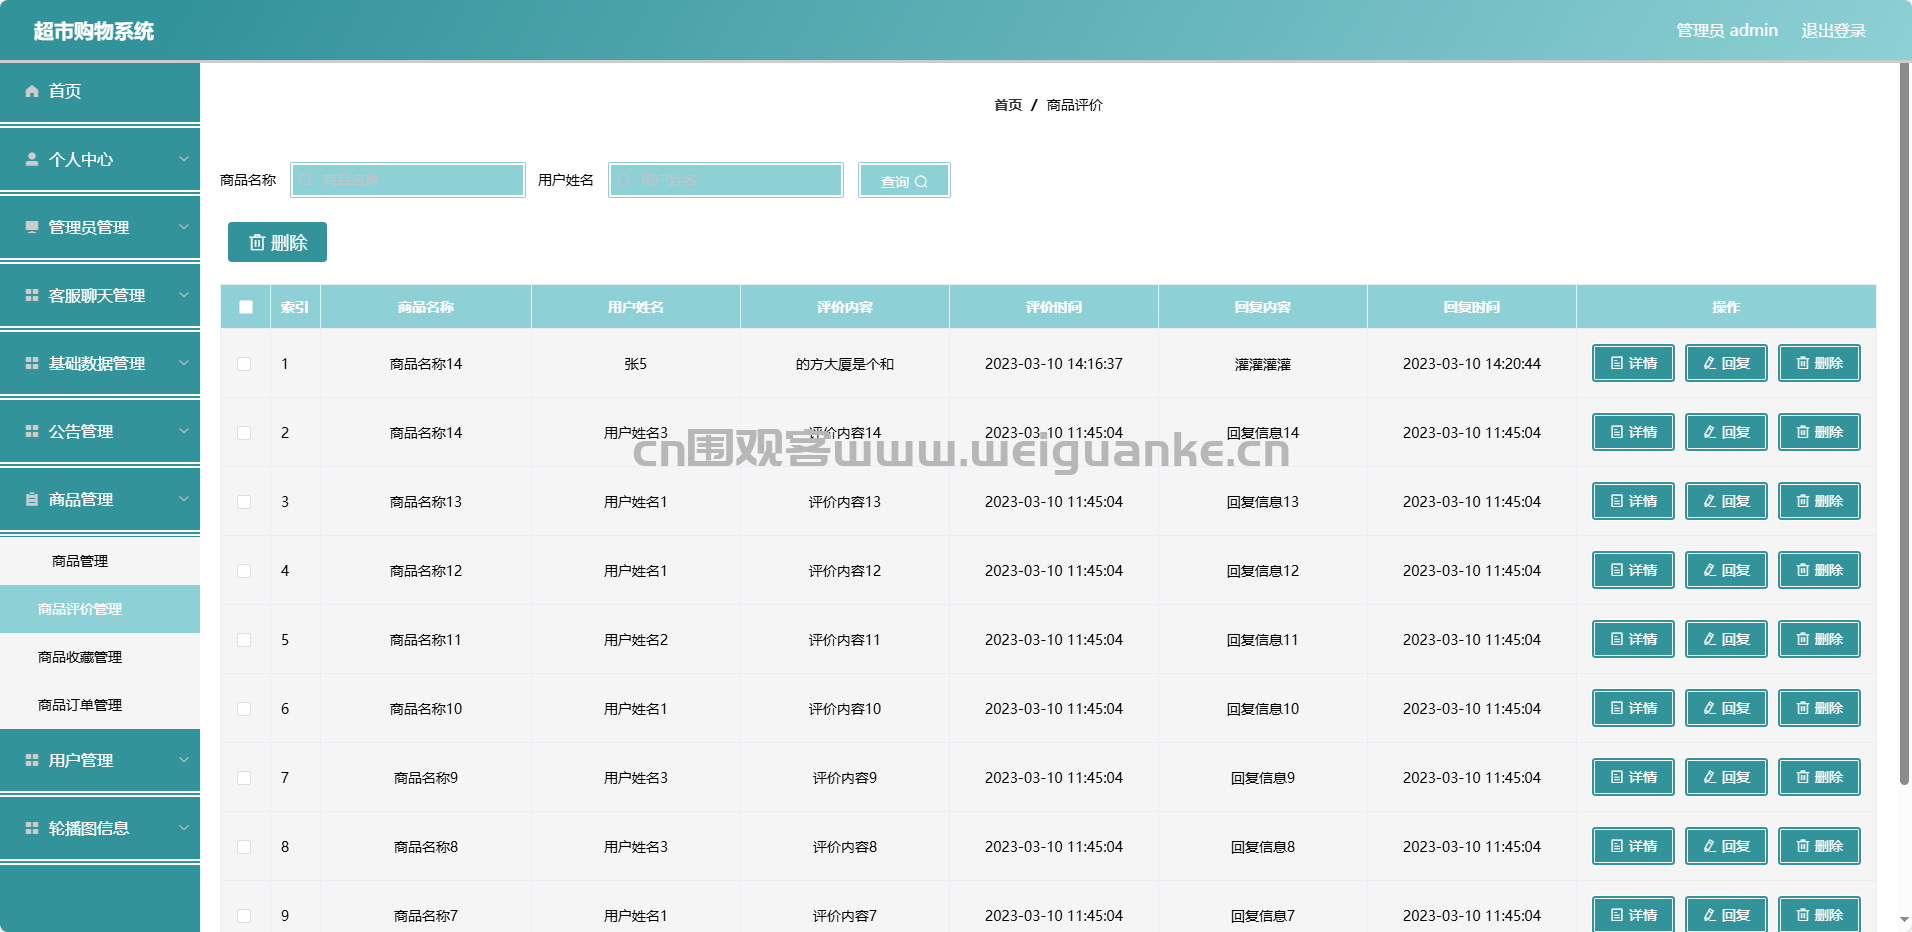Expand the 客服聊天管理 menu chevron

click(x=184, y=294)
